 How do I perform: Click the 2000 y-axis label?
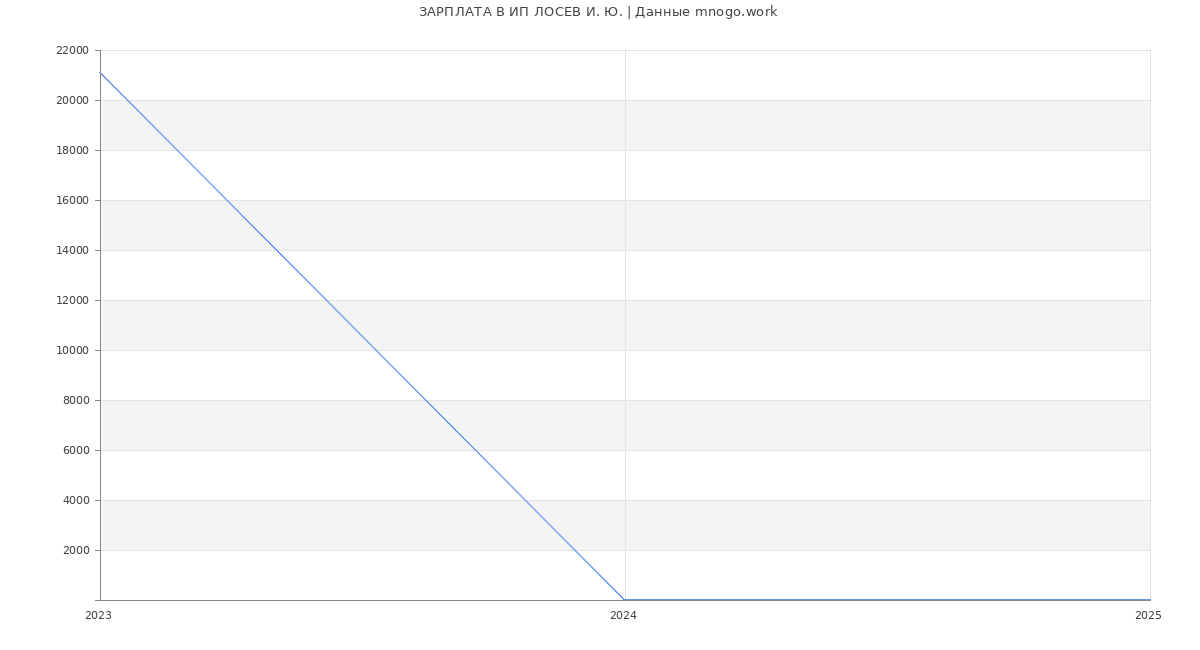point(76,550)
